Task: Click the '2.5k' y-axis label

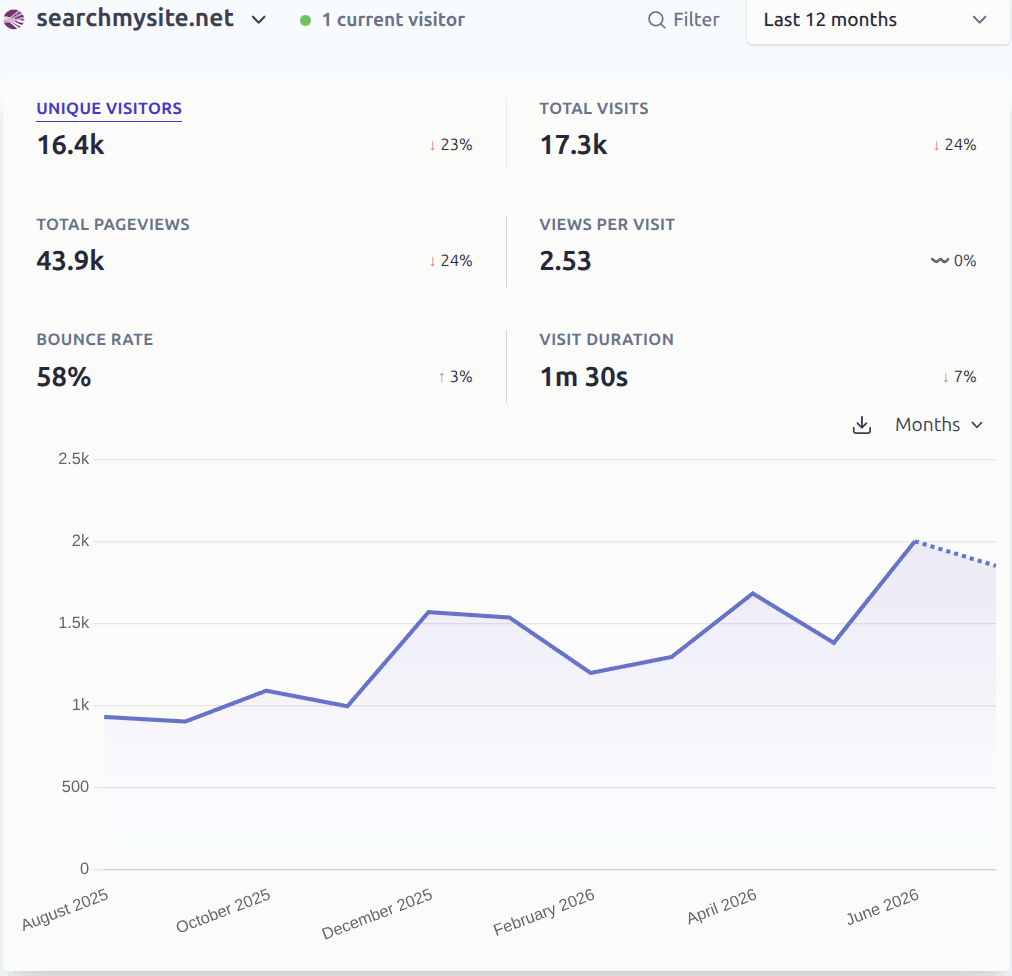Action: pyautogui.click(x=74, y=459)
